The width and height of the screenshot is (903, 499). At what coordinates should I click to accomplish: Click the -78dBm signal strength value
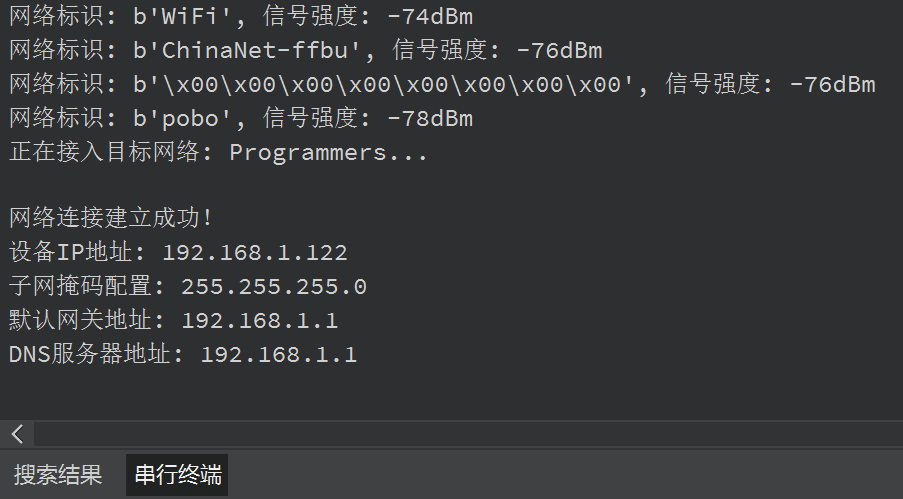pos(430,118)
